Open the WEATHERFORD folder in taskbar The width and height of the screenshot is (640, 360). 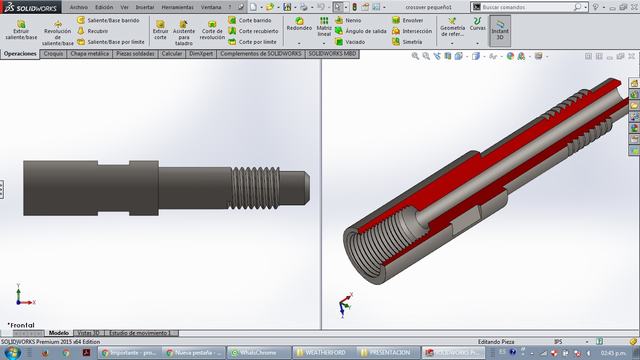coord(322,352)
